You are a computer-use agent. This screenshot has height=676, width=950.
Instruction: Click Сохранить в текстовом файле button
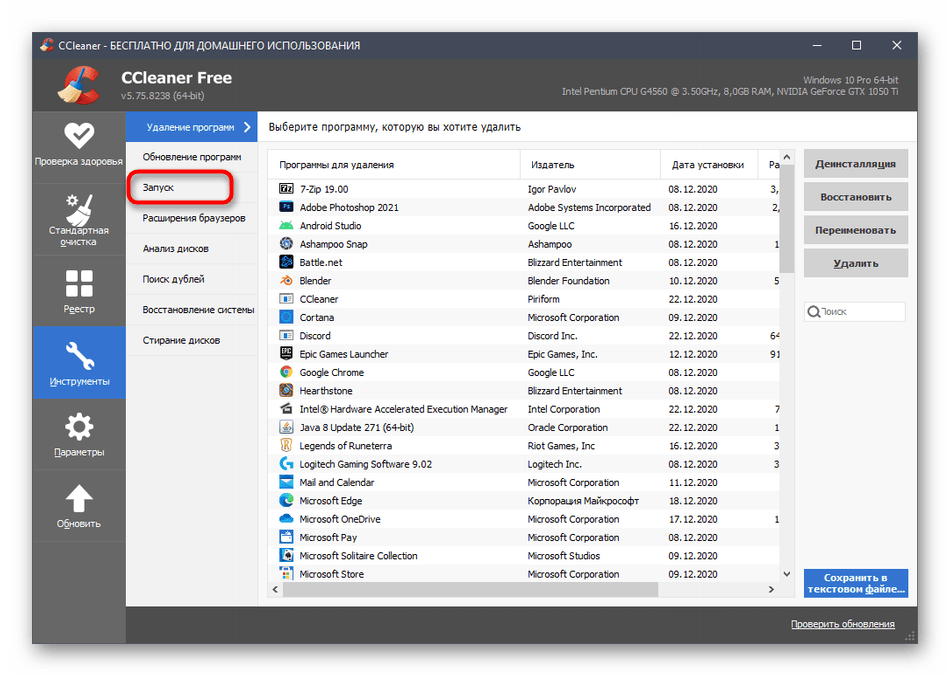[x=855, y=583]
